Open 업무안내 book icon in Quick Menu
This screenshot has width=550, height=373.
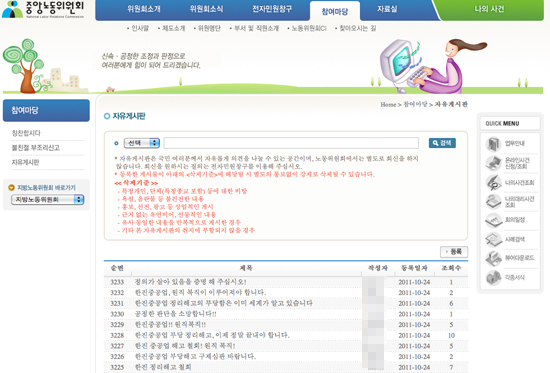click(x=493, y=144)
